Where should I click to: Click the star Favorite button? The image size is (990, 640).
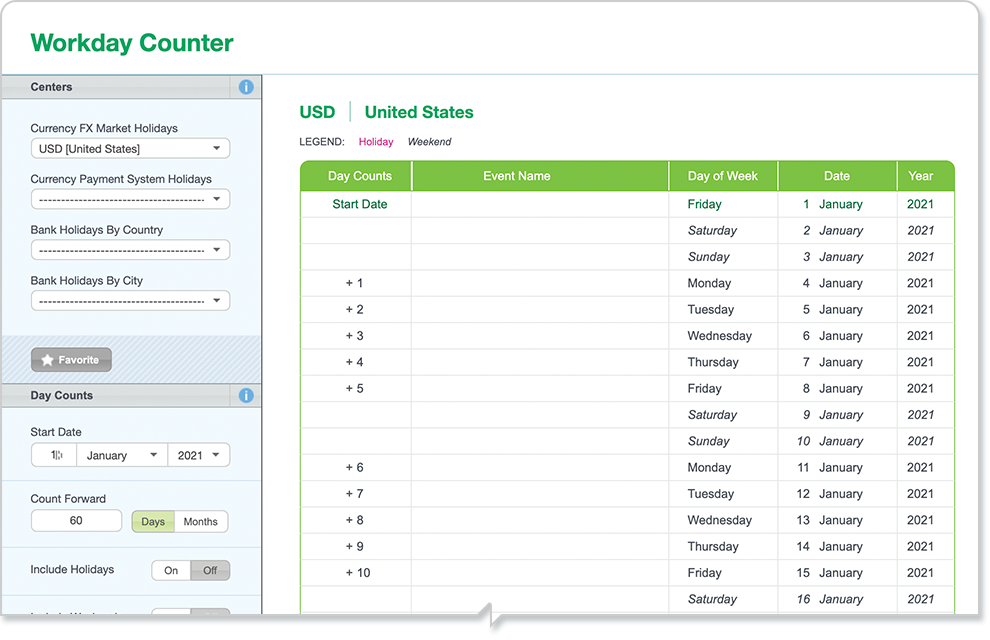click(71, 360)
